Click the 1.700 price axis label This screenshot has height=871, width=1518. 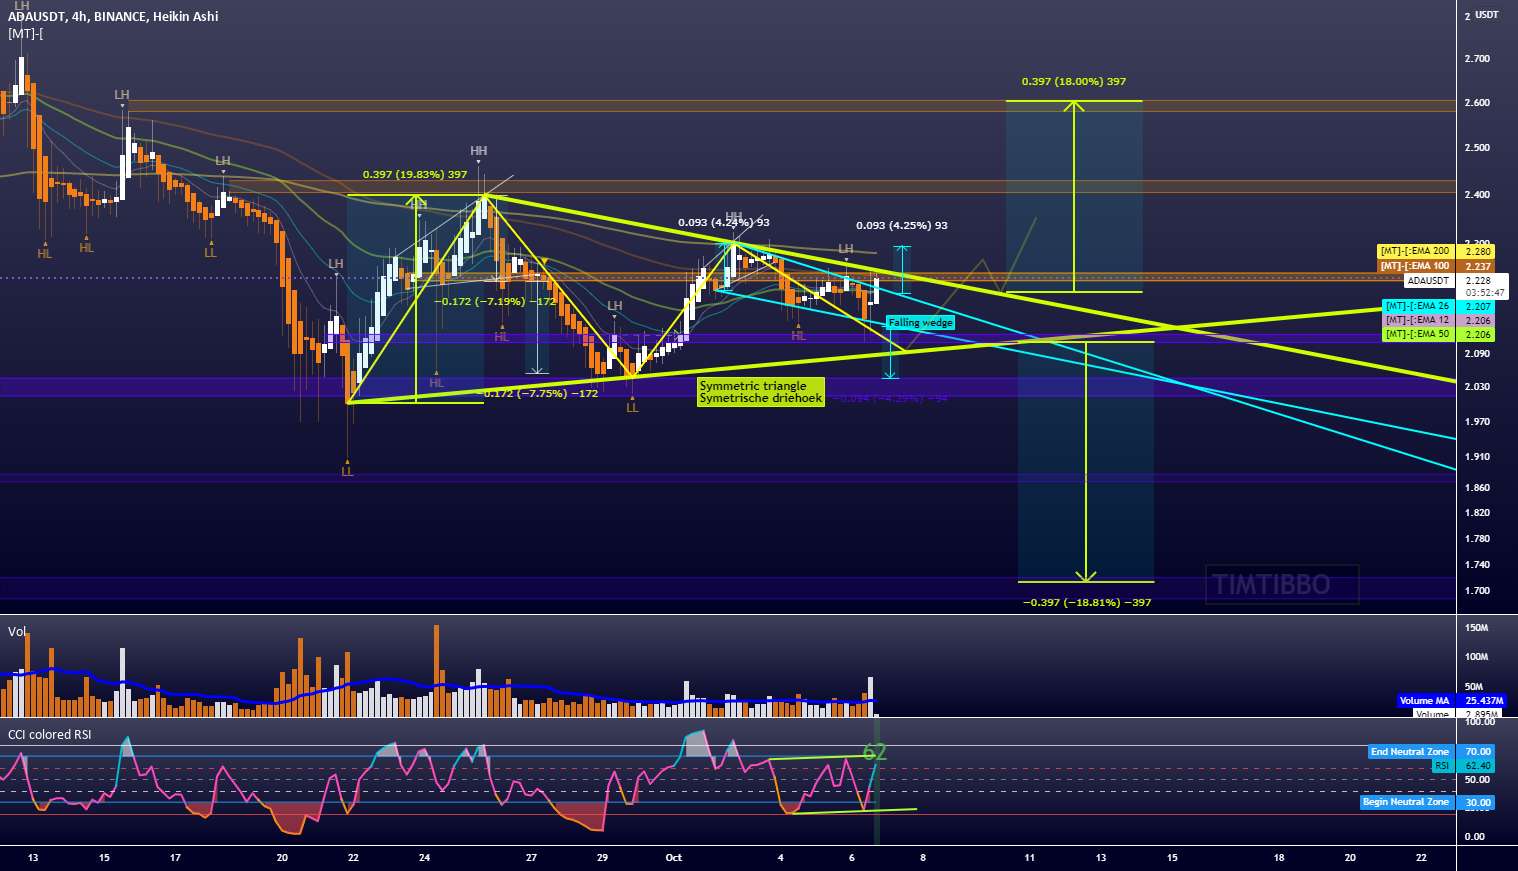[x=1477, y=590]
